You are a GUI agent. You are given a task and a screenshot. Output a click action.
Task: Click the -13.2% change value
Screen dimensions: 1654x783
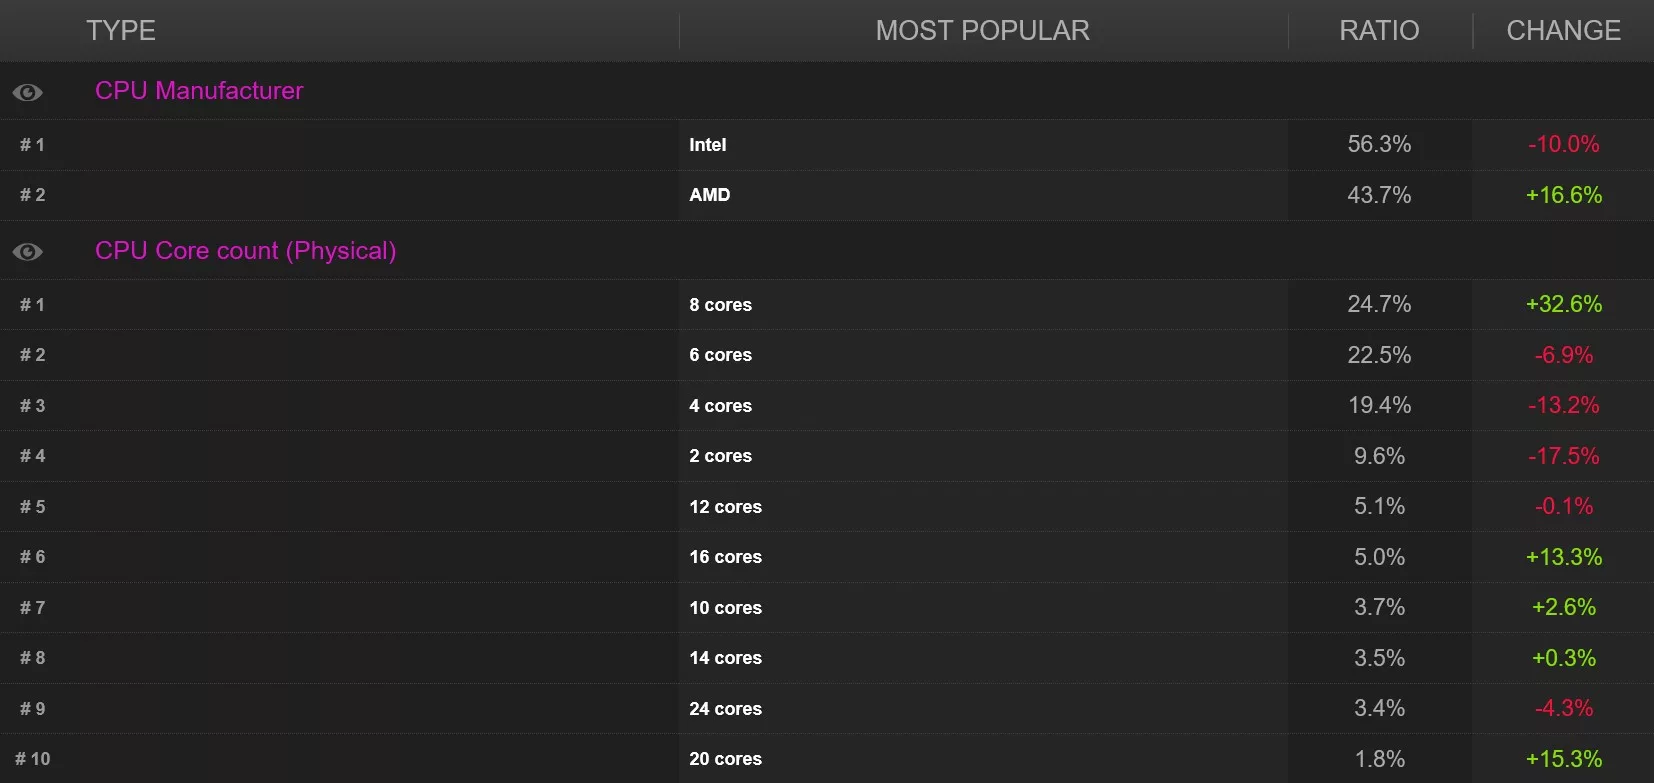coord(1564,405)
